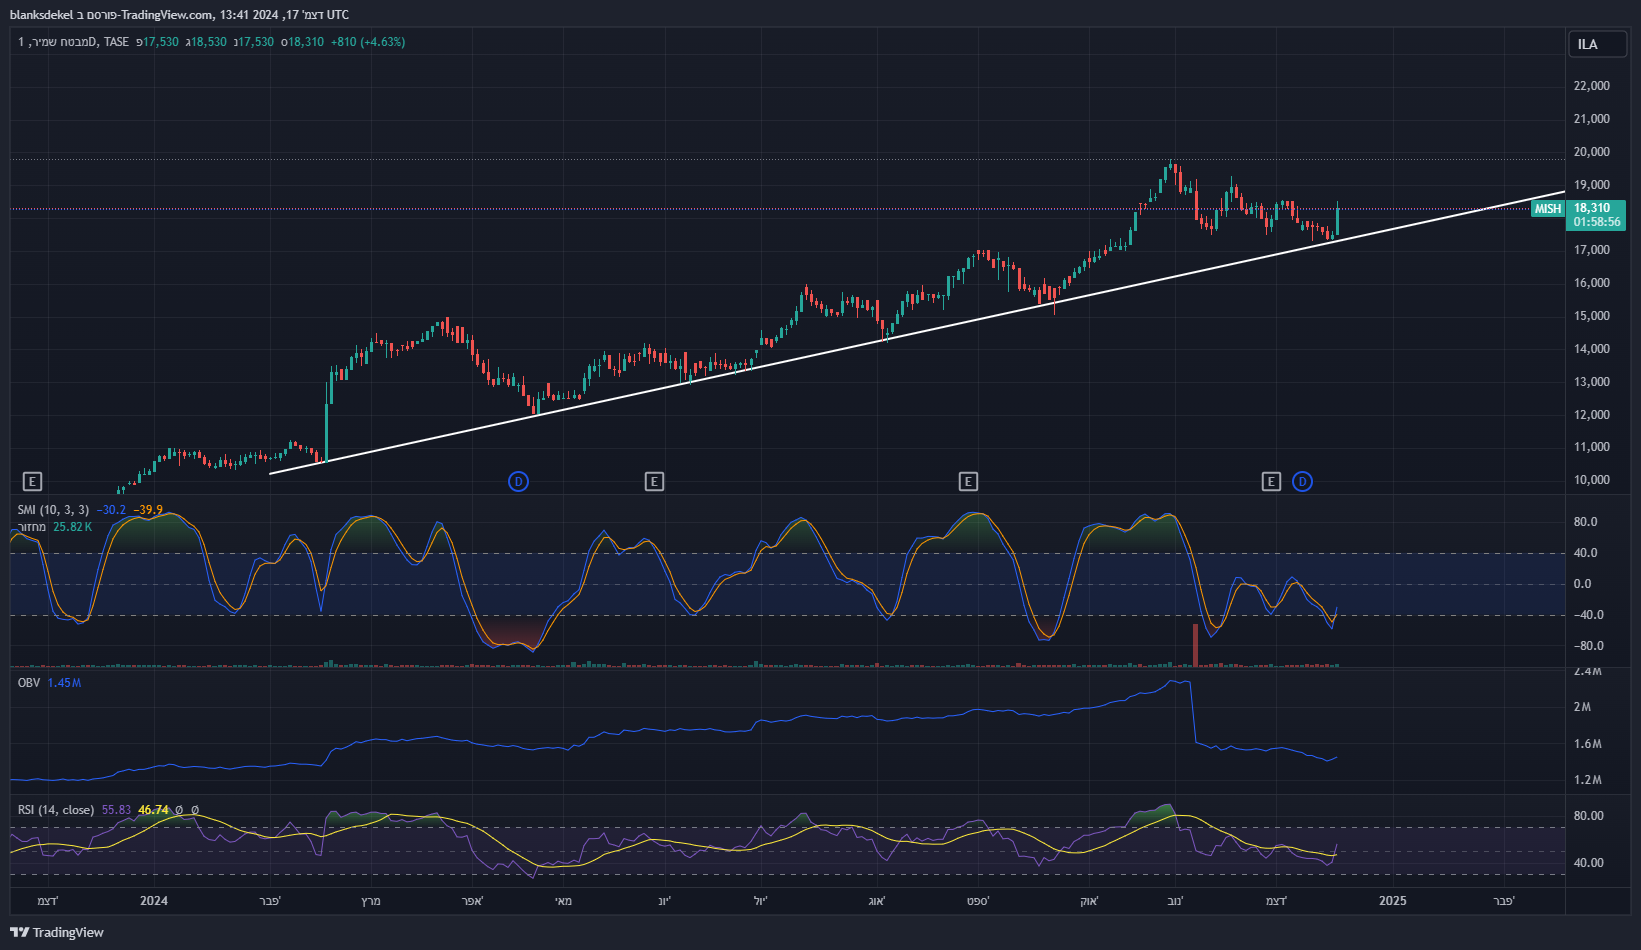Click the אוק' label on the time axis
This screenshot has height=950, width=1641.
point(1089,901)
